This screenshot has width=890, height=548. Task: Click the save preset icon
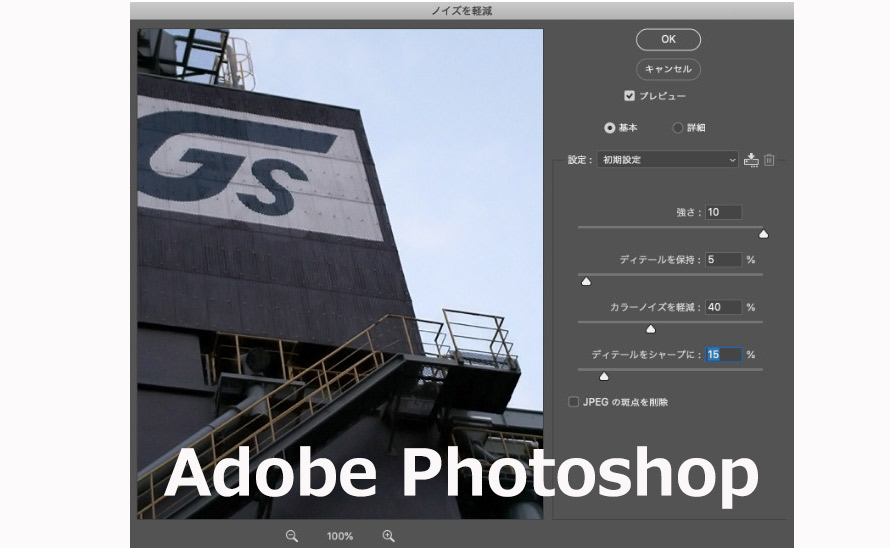(x=751, y=160)
